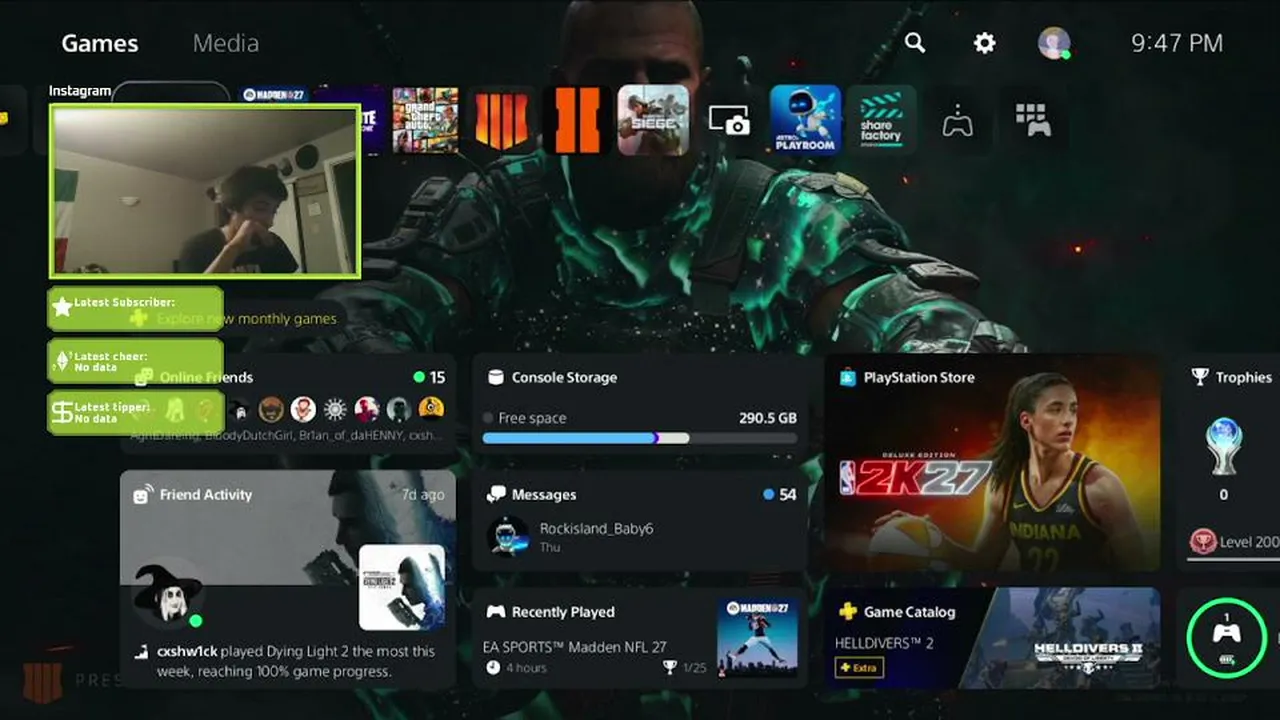Click the online friends names list text
Image resolution: width=1280 pixels, height=720 pixels.
pyautogui.click(x=287, y=435)
